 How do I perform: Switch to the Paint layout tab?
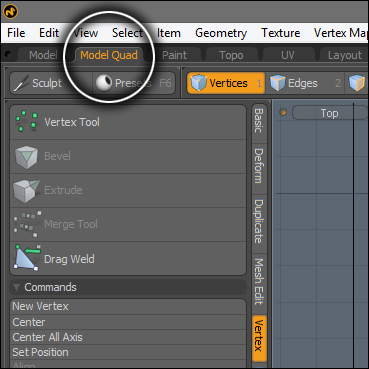pyautogui.click(x=175, y=55)
